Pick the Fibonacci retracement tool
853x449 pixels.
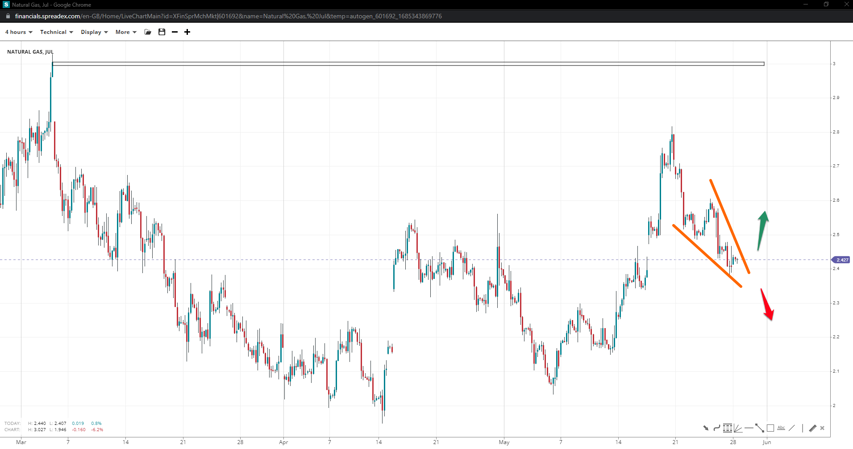coord(728,428)
